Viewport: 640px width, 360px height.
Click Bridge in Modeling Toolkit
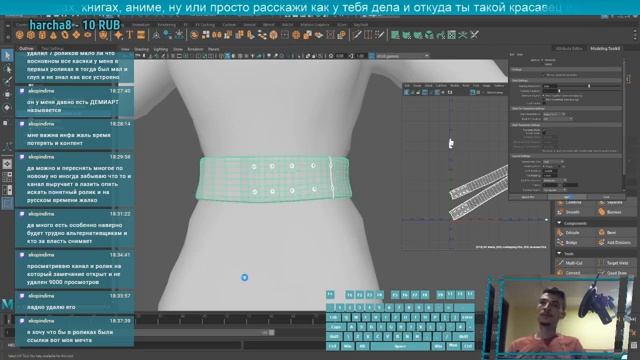[571, 242]
